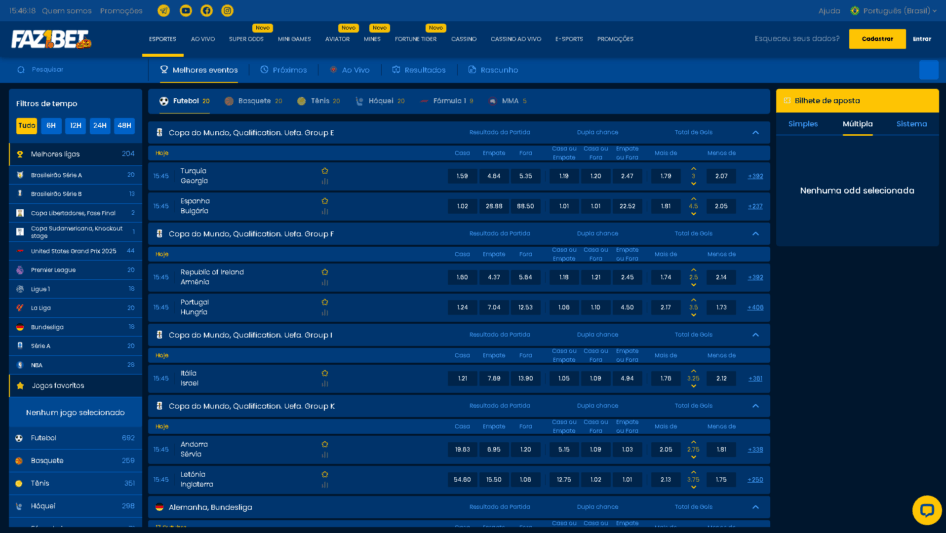
Task: Favorite the Espanha vs Bulgária match star
Action: (x=325, y=201)
